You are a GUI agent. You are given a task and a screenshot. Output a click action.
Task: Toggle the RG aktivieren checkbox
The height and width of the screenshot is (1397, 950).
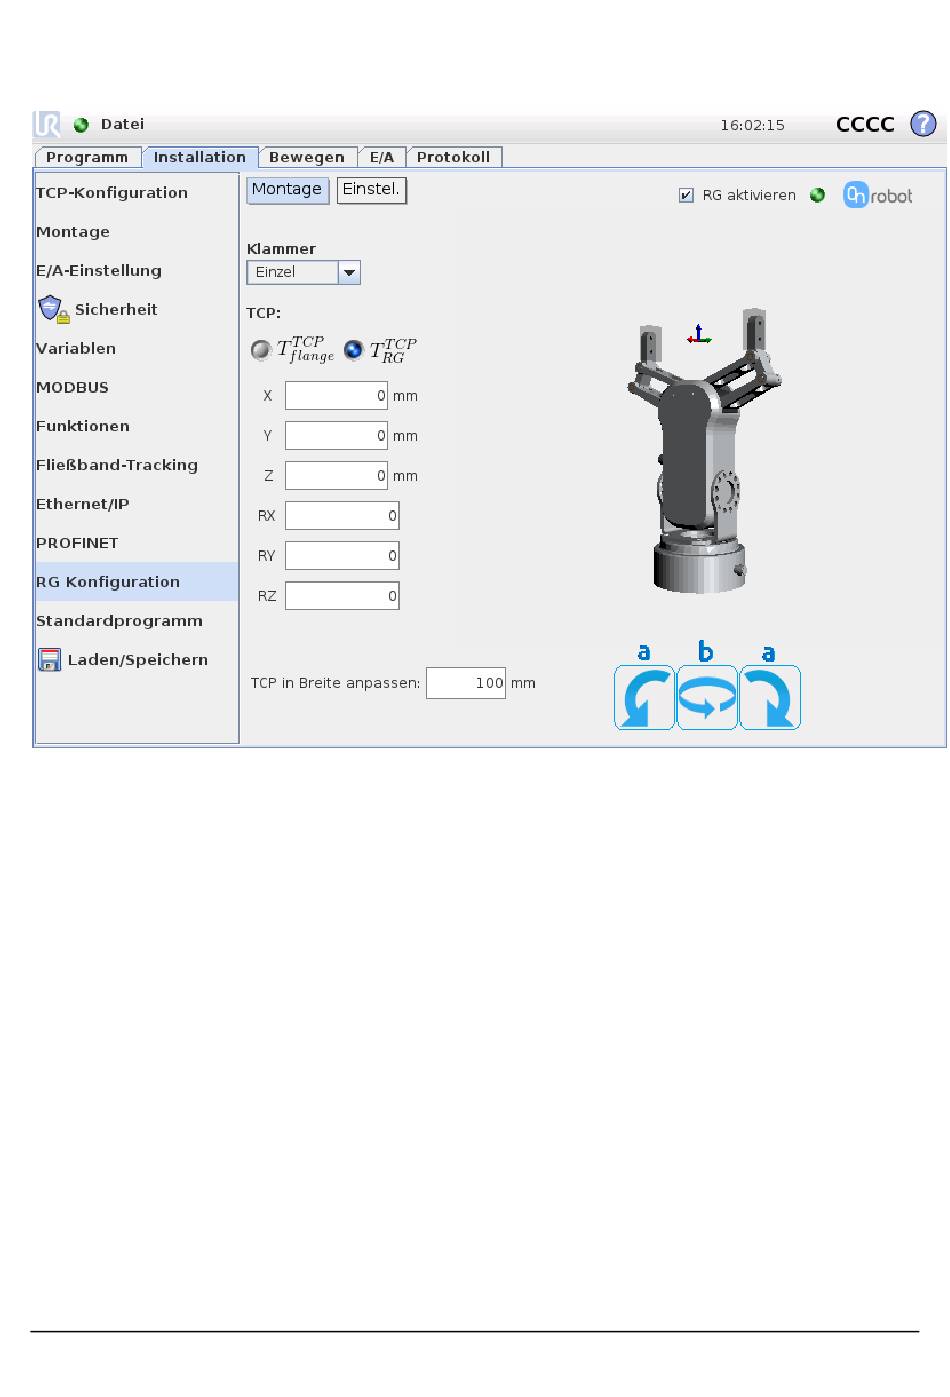click(x=686, y=195)
